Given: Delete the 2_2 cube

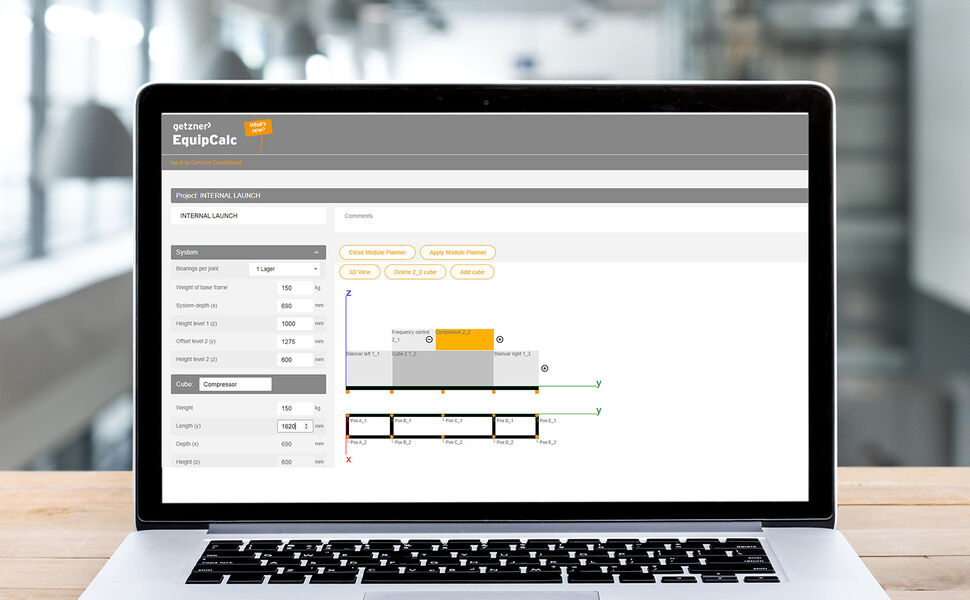Looking at the screenshot, I should coord(414,271).
